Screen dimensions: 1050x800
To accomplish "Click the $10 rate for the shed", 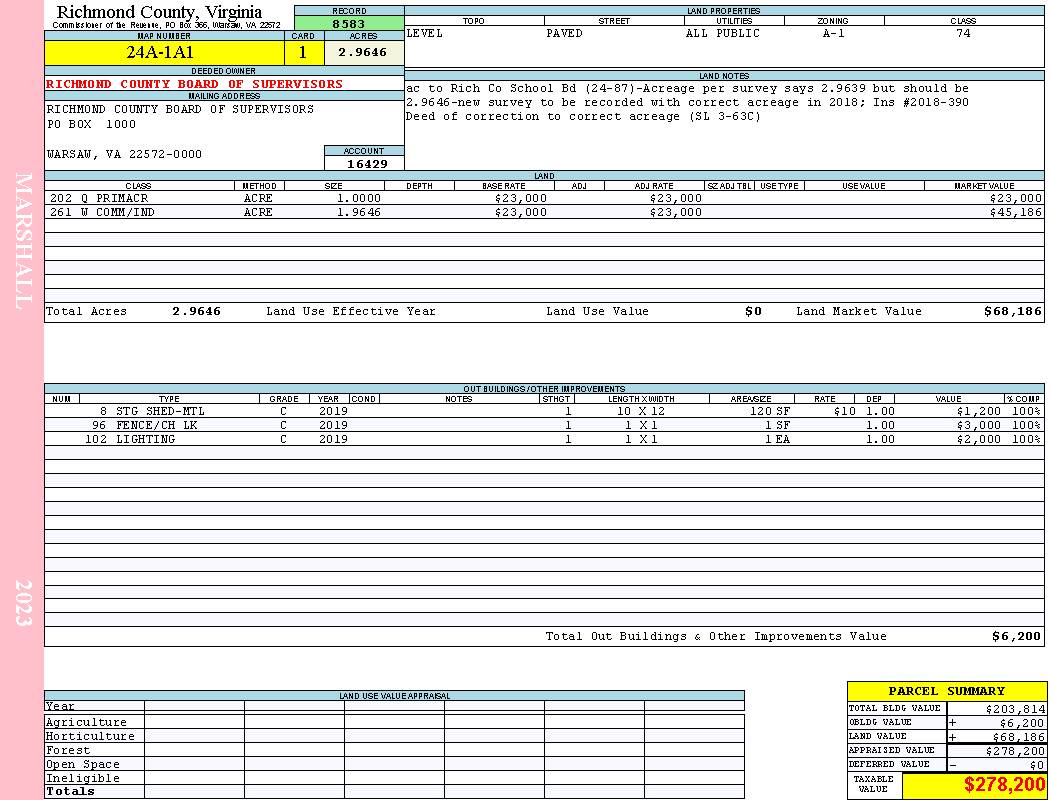I will [x=844, y=411].
